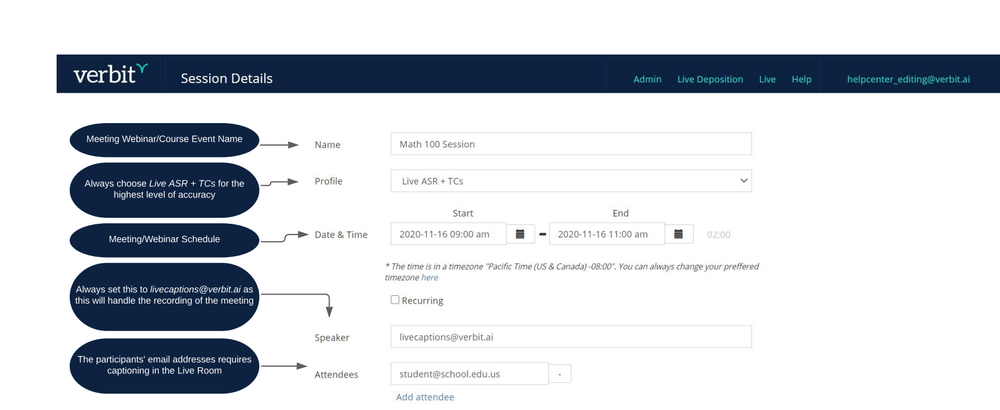Toggle the Recurring checkbox
Screen dimensions: 1000x410
[395, 300]
